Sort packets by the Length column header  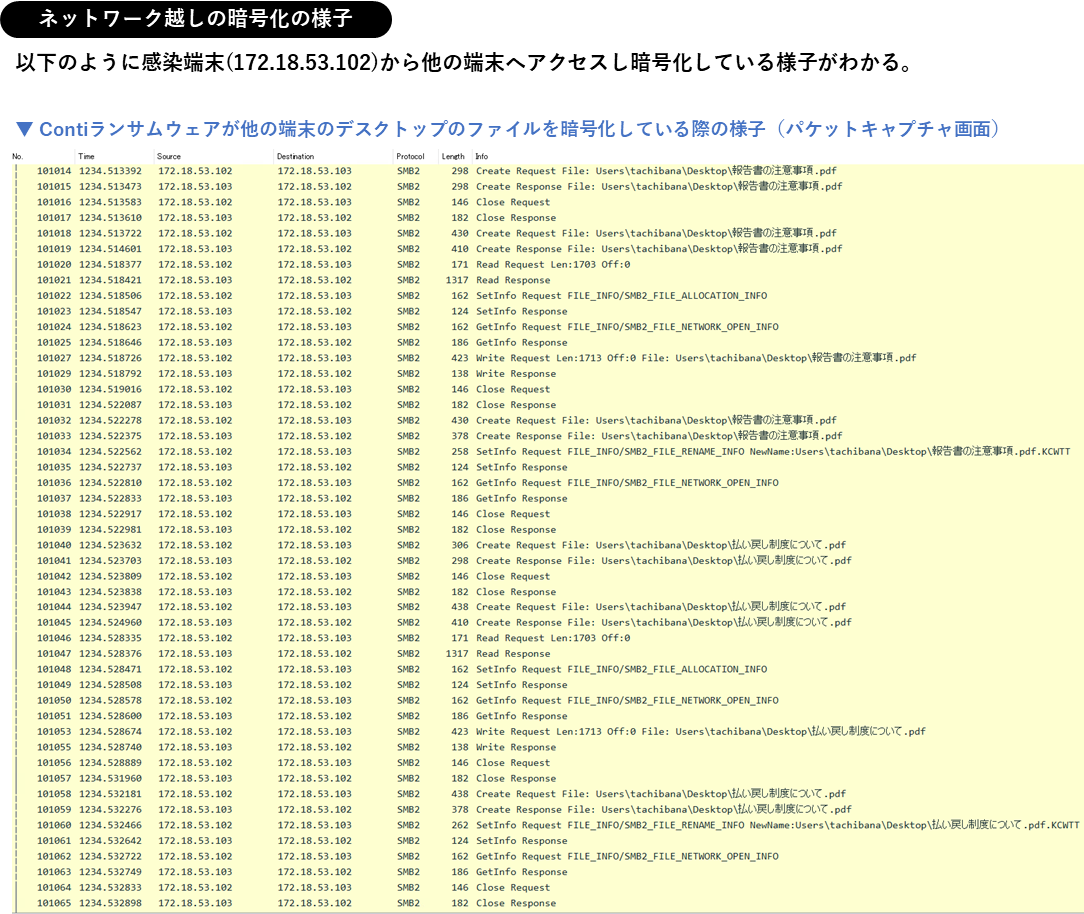(x=452, y=156)
